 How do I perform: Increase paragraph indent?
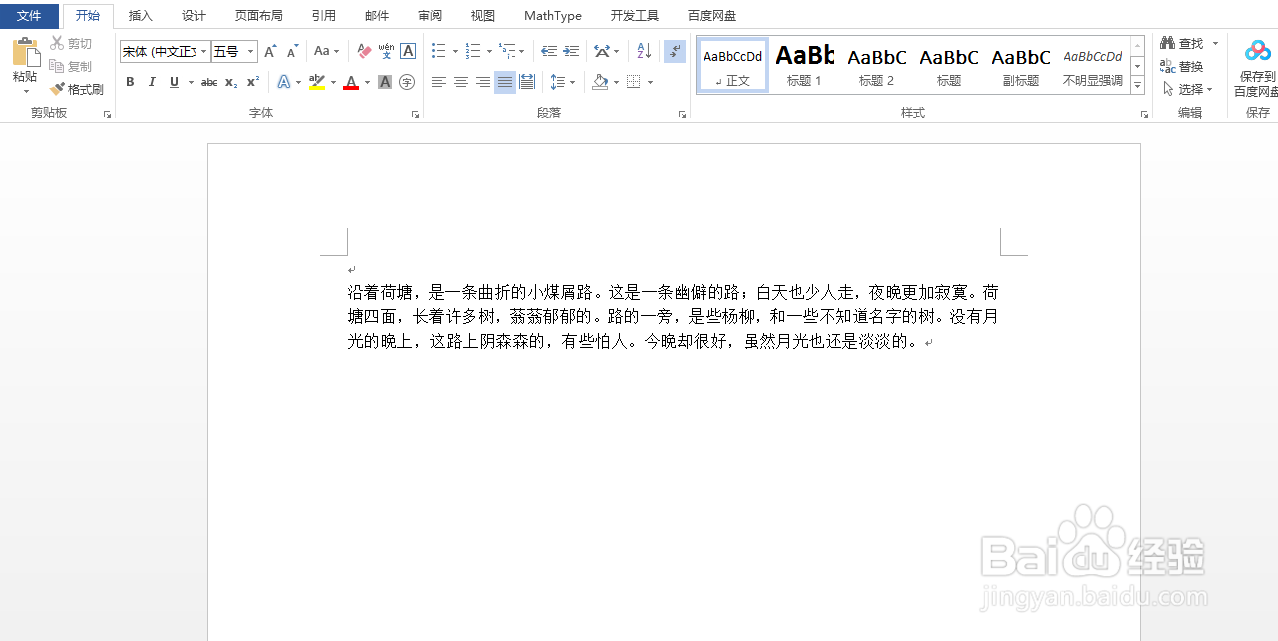(571, 51)
